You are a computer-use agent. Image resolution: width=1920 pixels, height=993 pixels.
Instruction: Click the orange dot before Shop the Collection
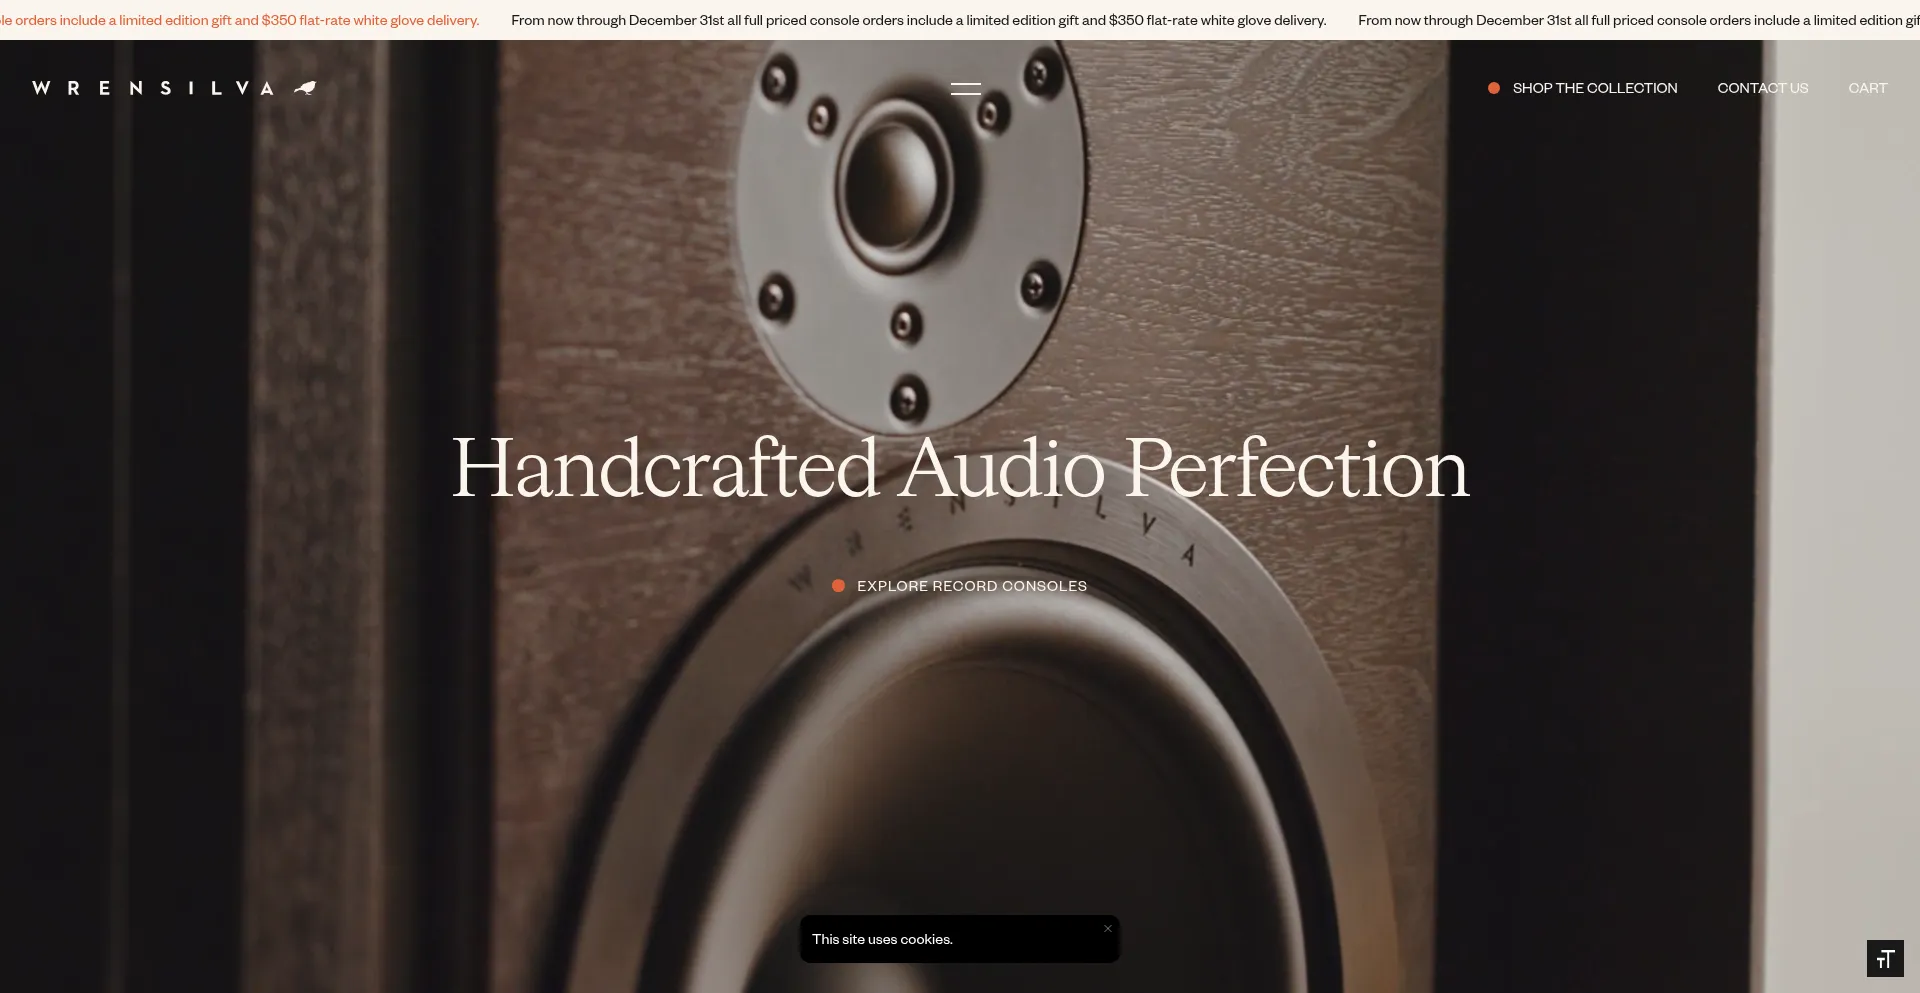tap(1494, 88)
